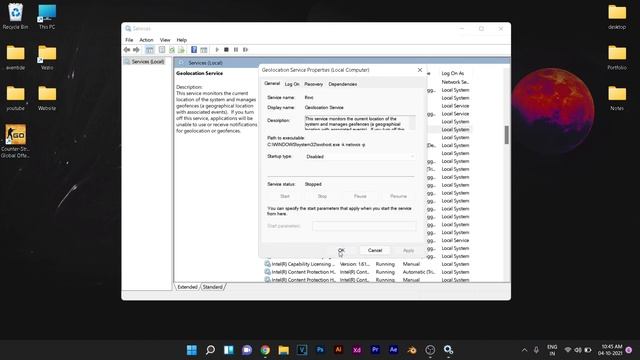Screen dimensions: 640x360
Task: Open taskbar Search
Action: click(210, 350)
